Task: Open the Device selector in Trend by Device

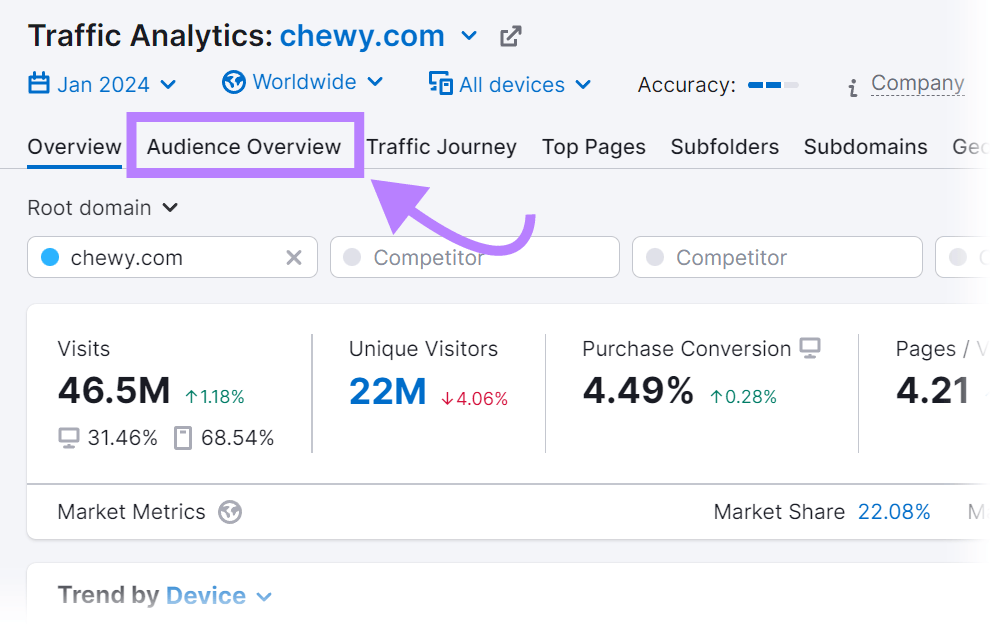Action: 216,595
